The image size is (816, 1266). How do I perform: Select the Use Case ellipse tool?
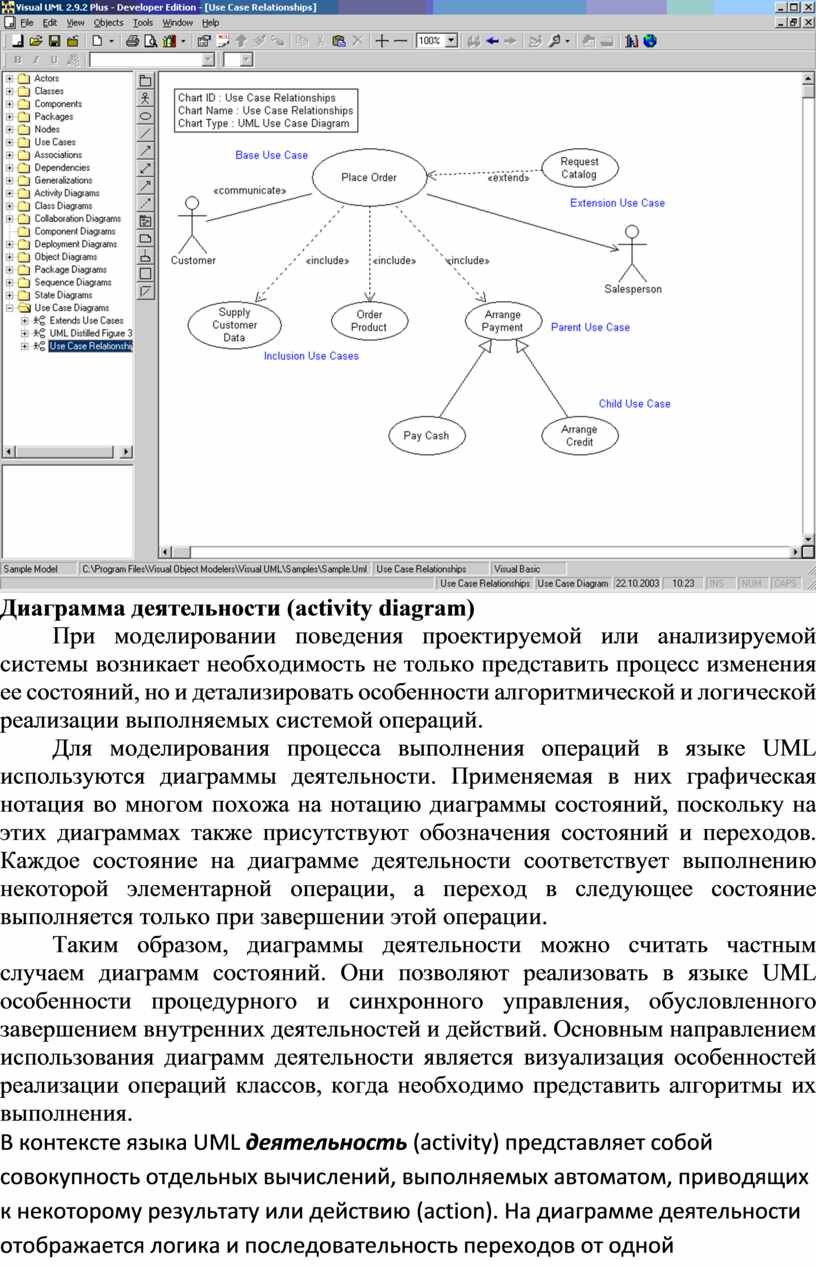pos(146,116)
